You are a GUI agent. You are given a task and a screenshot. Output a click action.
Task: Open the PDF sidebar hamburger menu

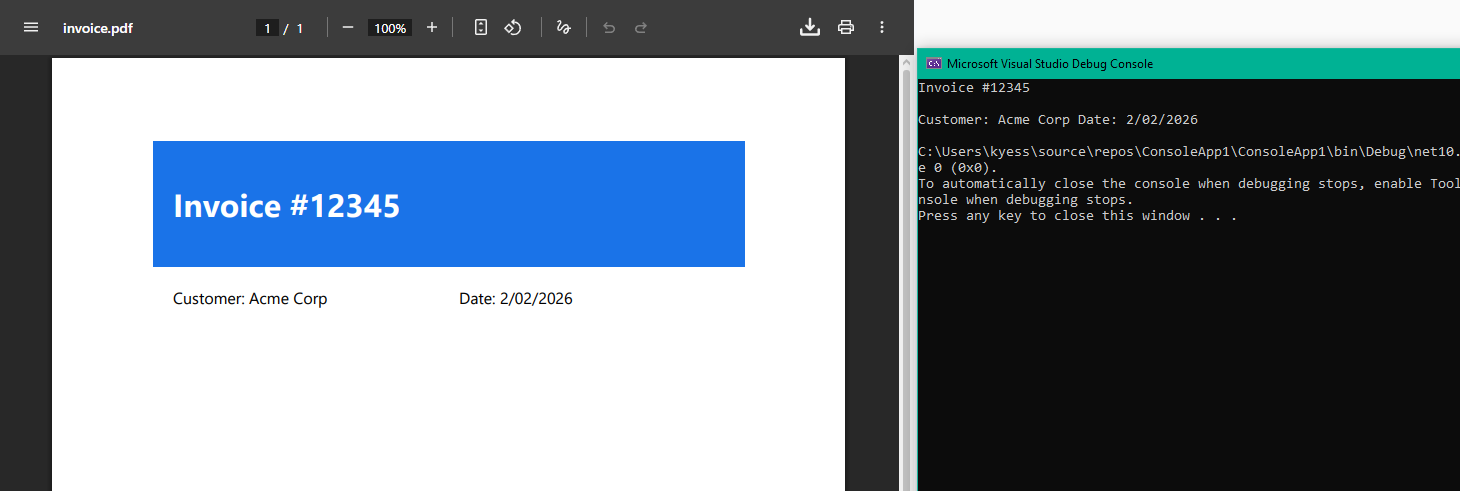pyautogui.click(x=31, y=27)
